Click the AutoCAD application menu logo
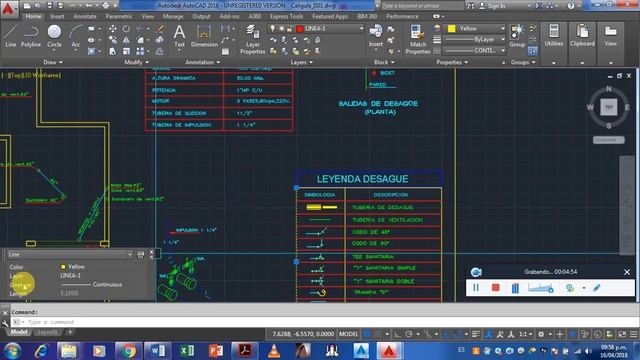Viewport: 640px width, 360px height. 8,9
